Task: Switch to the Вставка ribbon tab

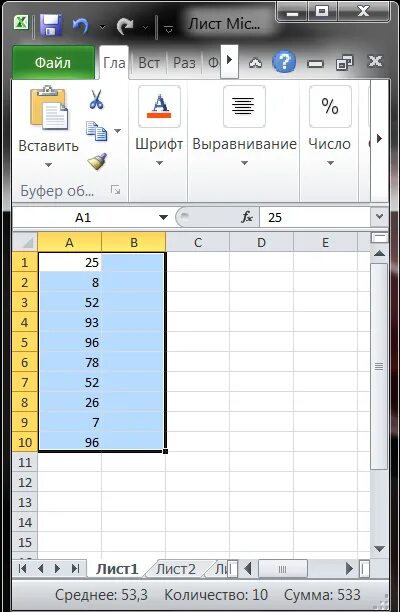Action: point(149,62)
